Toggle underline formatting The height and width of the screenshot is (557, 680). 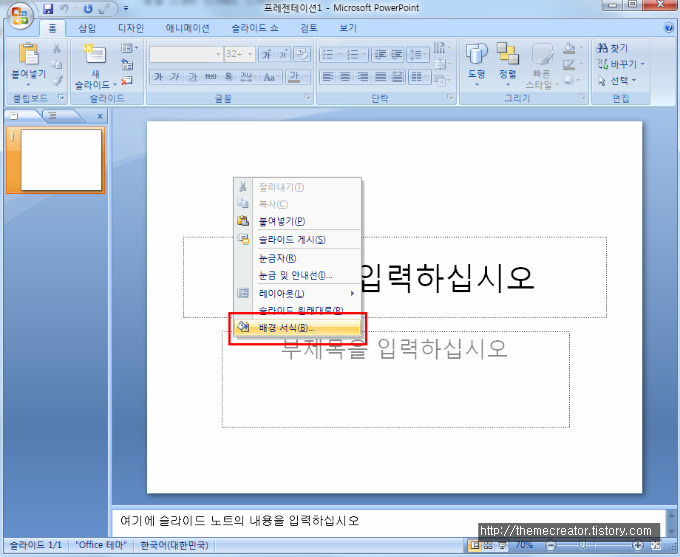tap(193, 77)
